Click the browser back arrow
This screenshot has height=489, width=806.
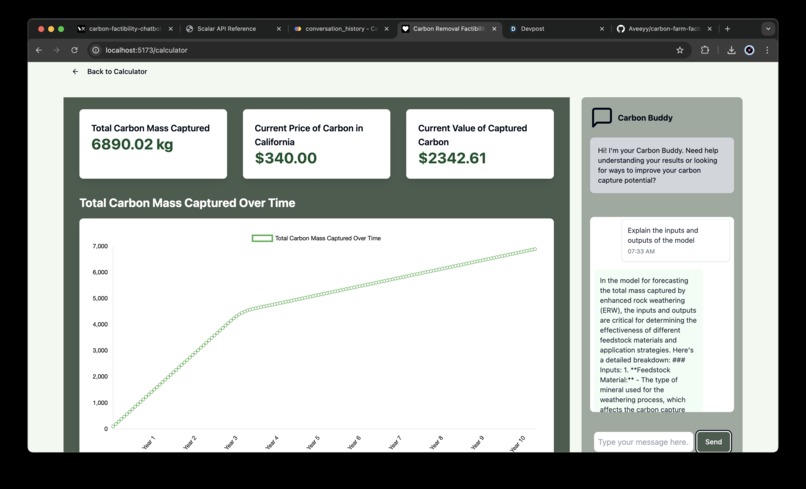pos(39,50)
